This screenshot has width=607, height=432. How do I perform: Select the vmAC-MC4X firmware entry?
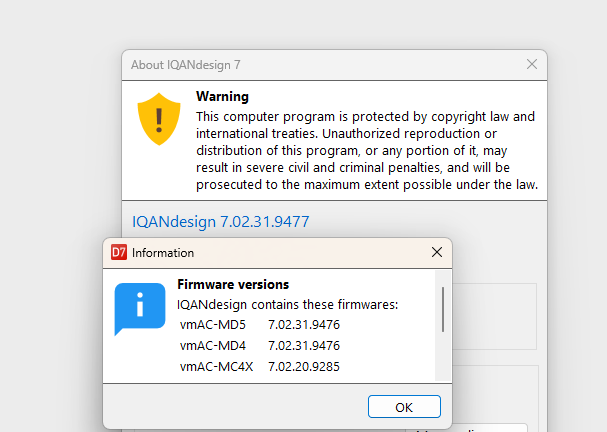point(216,366)
